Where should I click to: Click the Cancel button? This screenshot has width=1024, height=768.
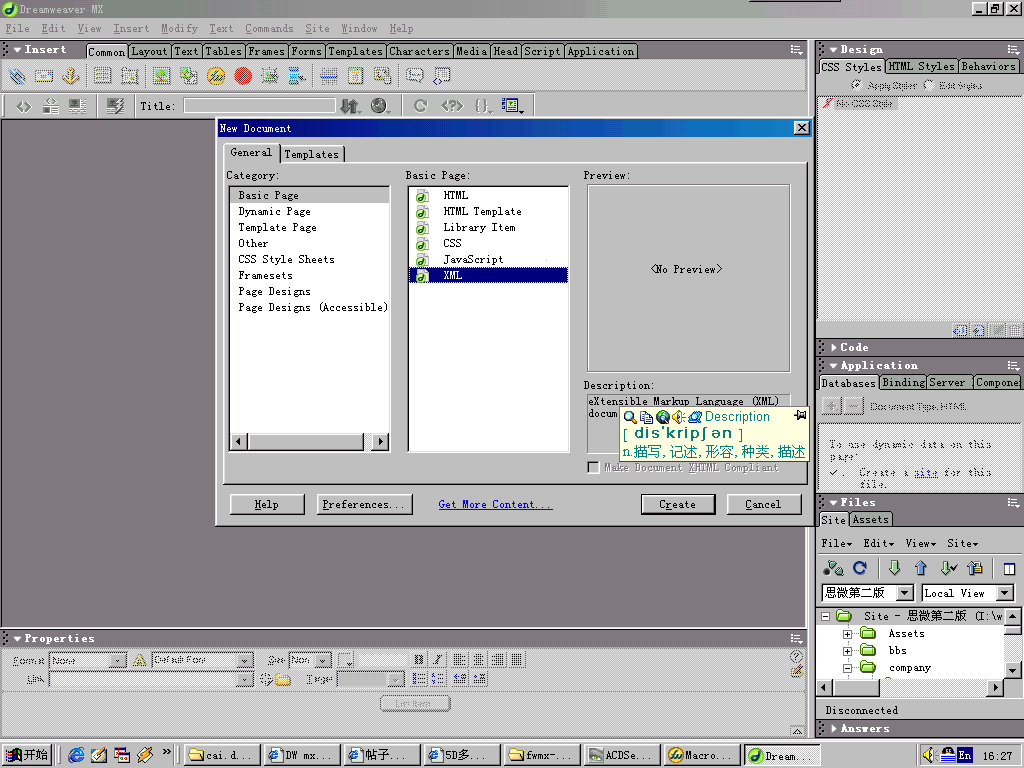(x=763, y=504)
